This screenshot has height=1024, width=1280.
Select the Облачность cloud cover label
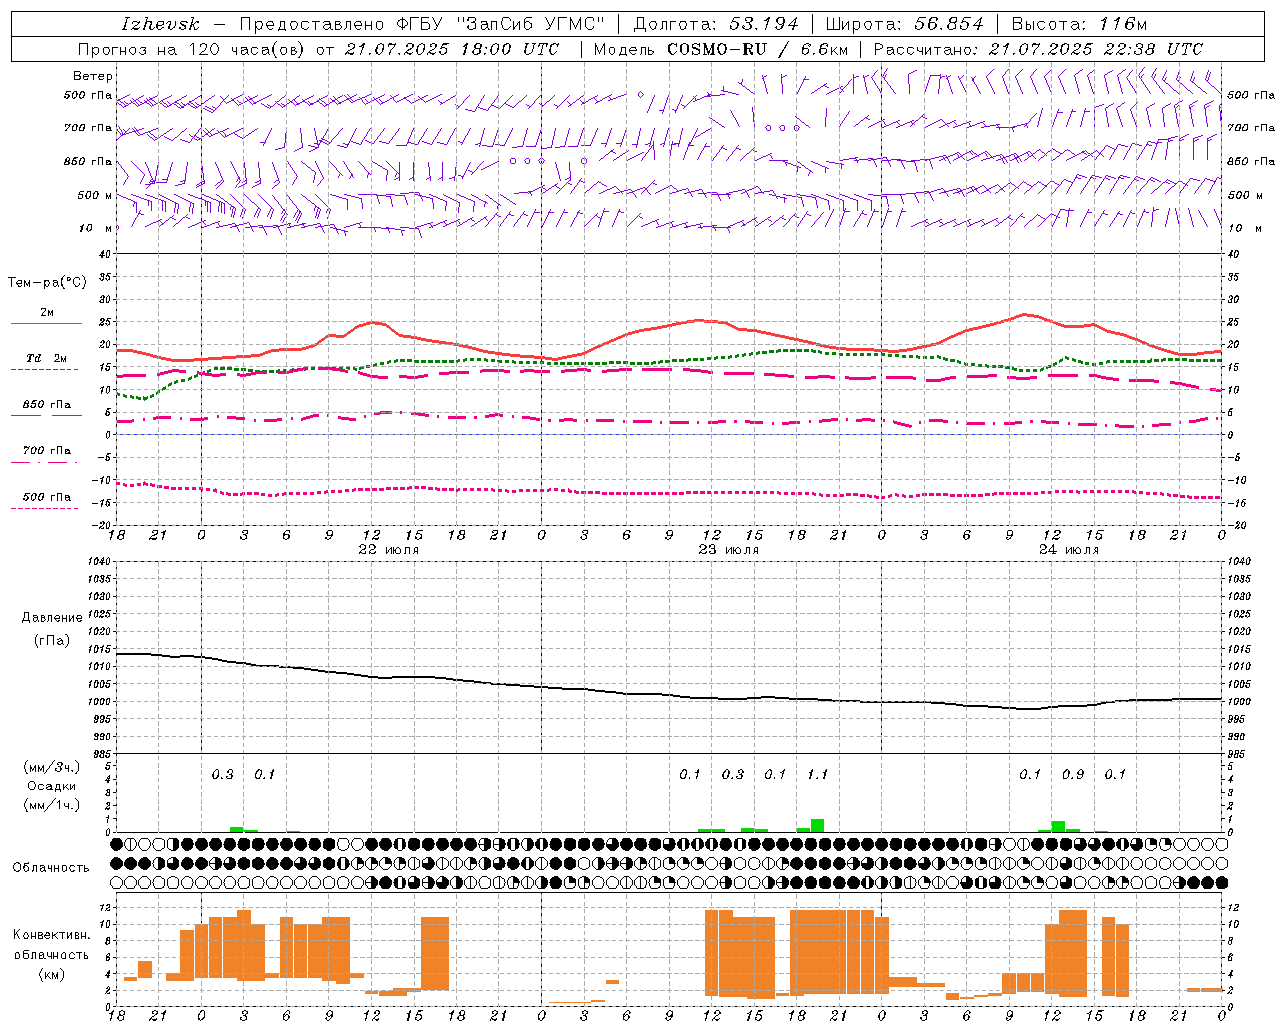[x=51, y=868]
